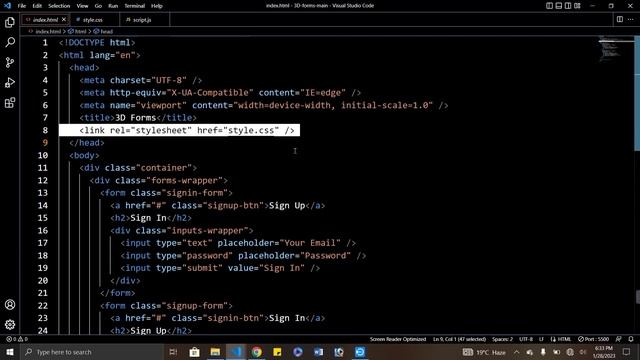Open File Explorer from taskbar
640x360 pixels.
(215, 352)
